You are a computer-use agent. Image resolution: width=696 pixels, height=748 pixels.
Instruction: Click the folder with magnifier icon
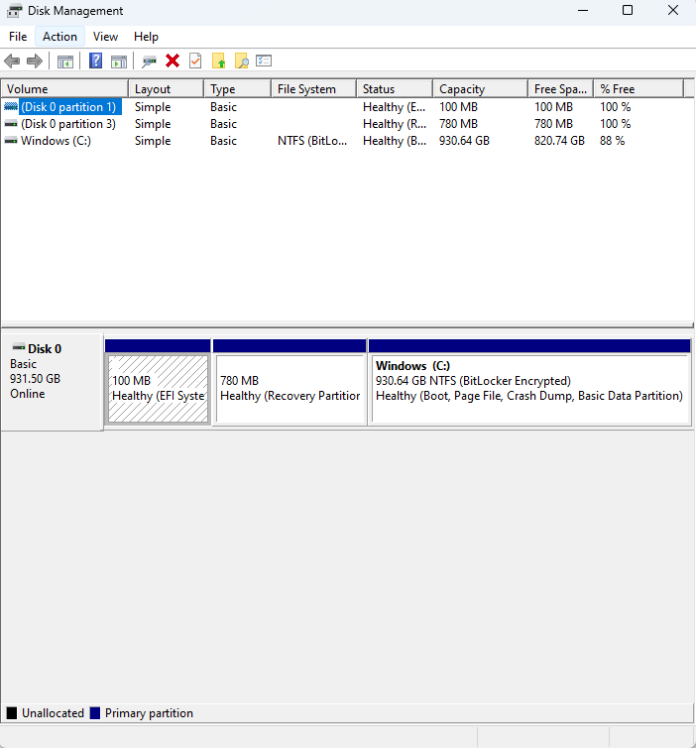(x=241, y=61)
